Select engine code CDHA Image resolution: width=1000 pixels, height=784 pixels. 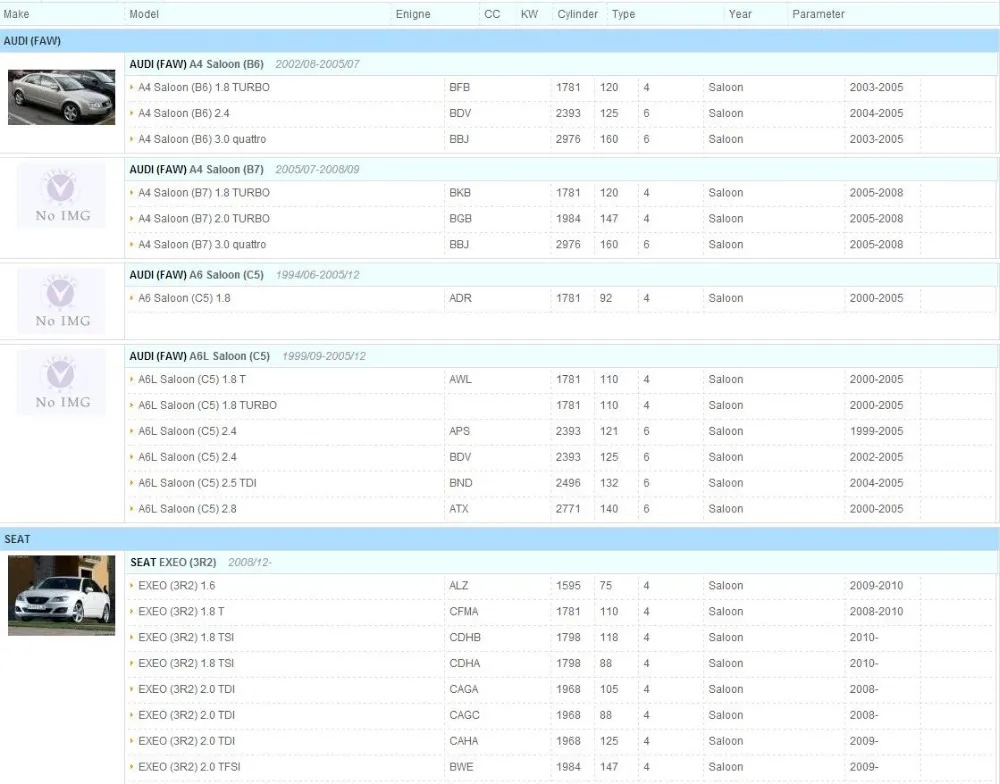pyautogui.click(x=464, y=663)
